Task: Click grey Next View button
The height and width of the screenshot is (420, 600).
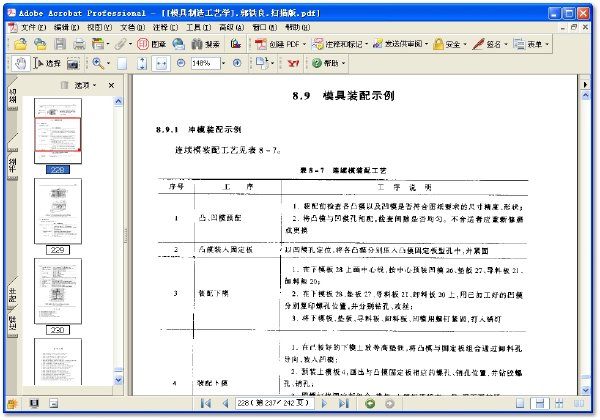Action: click(389, 404)
